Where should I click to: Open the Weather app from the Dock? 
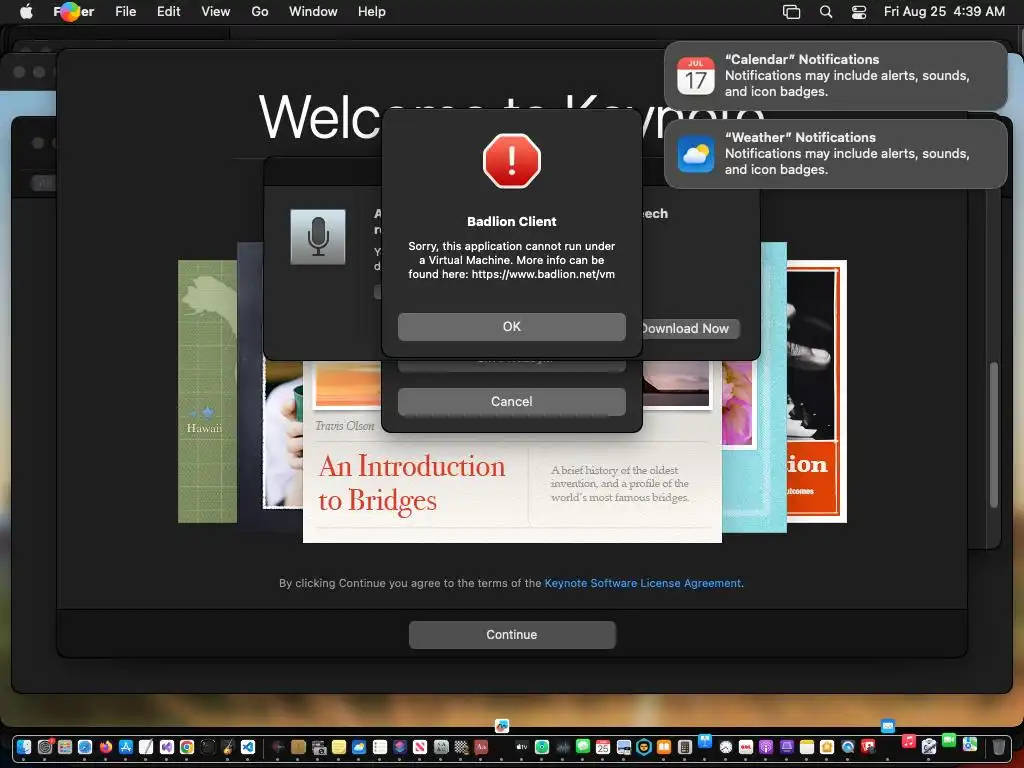(x=359, y=747)
